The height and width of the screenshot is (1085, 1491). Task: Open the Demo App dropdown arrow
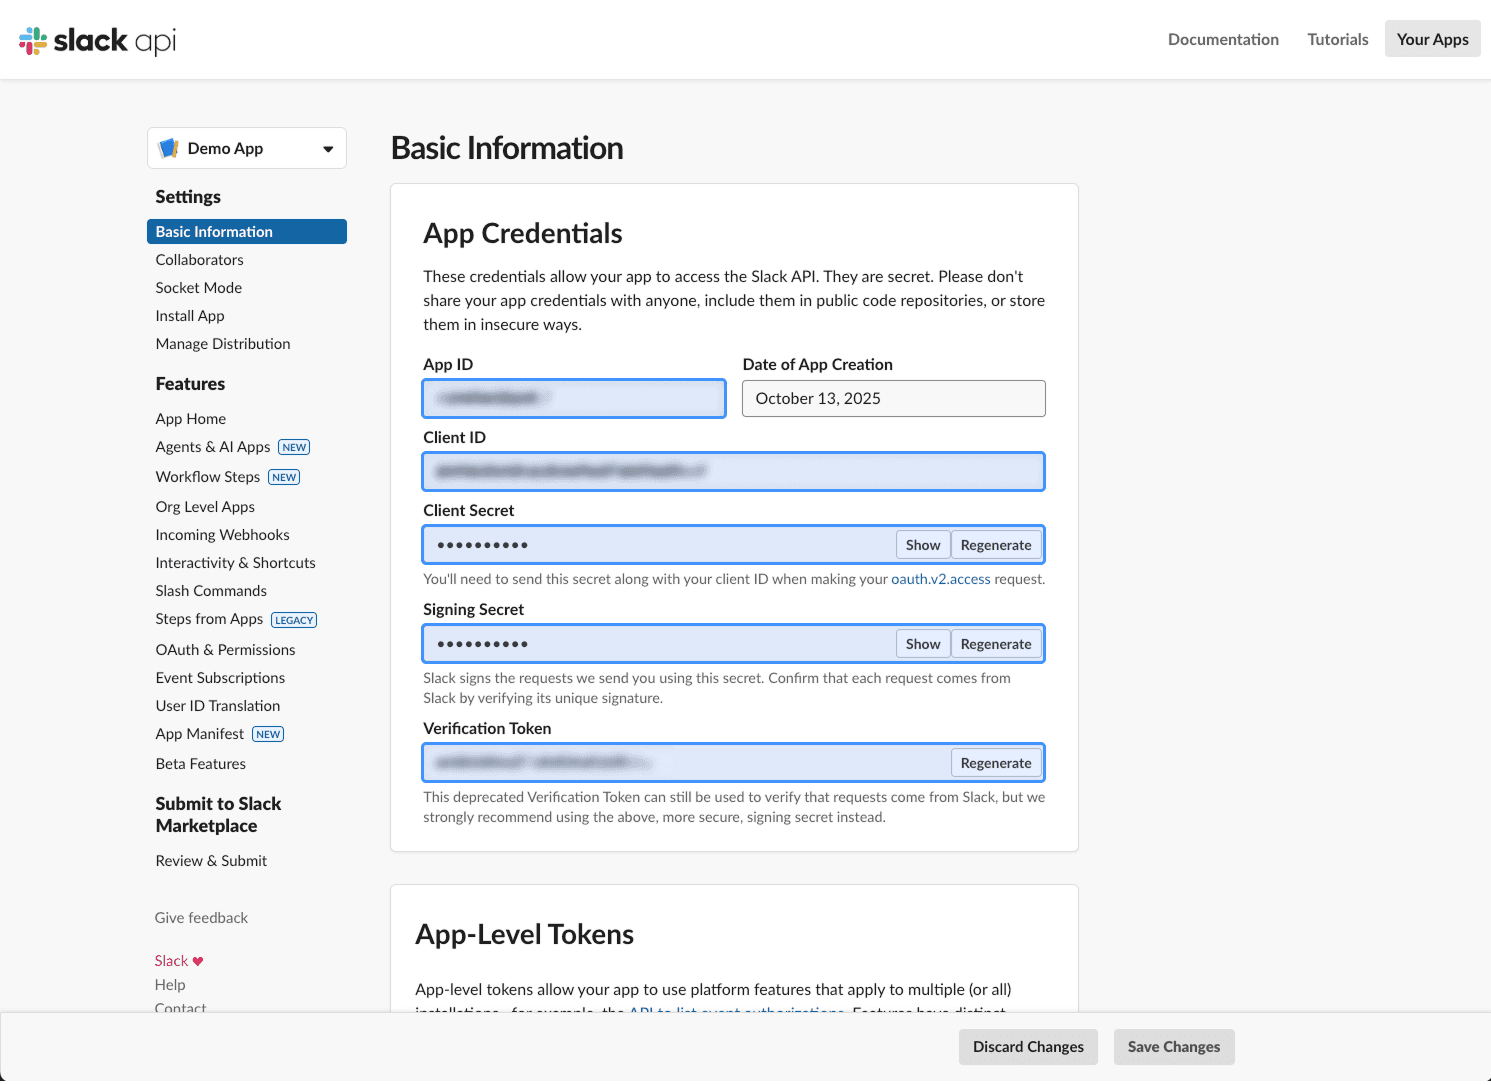328,149
